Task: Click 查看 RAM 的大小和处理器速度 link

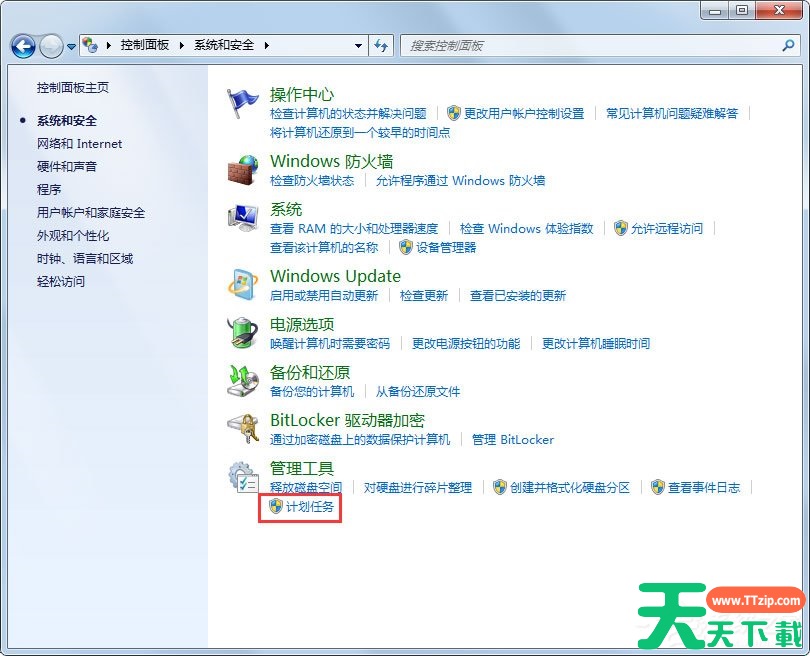Action: pyautogui.click(x=354, y=228)
